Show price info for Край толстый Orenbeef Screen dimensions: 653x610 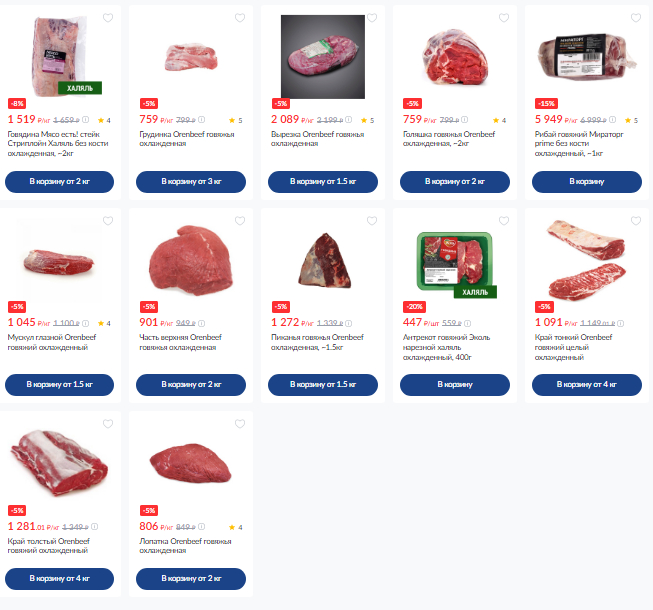click(95, 526)
